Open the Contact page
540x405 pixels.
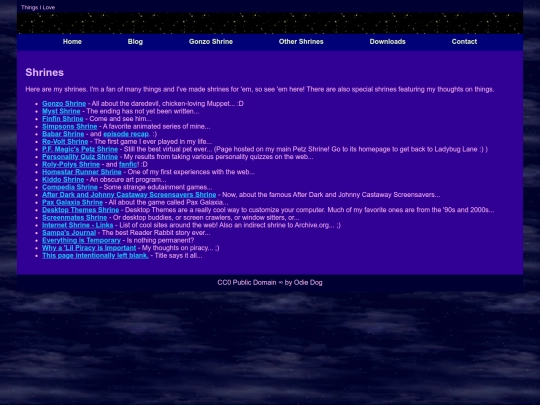464,42
